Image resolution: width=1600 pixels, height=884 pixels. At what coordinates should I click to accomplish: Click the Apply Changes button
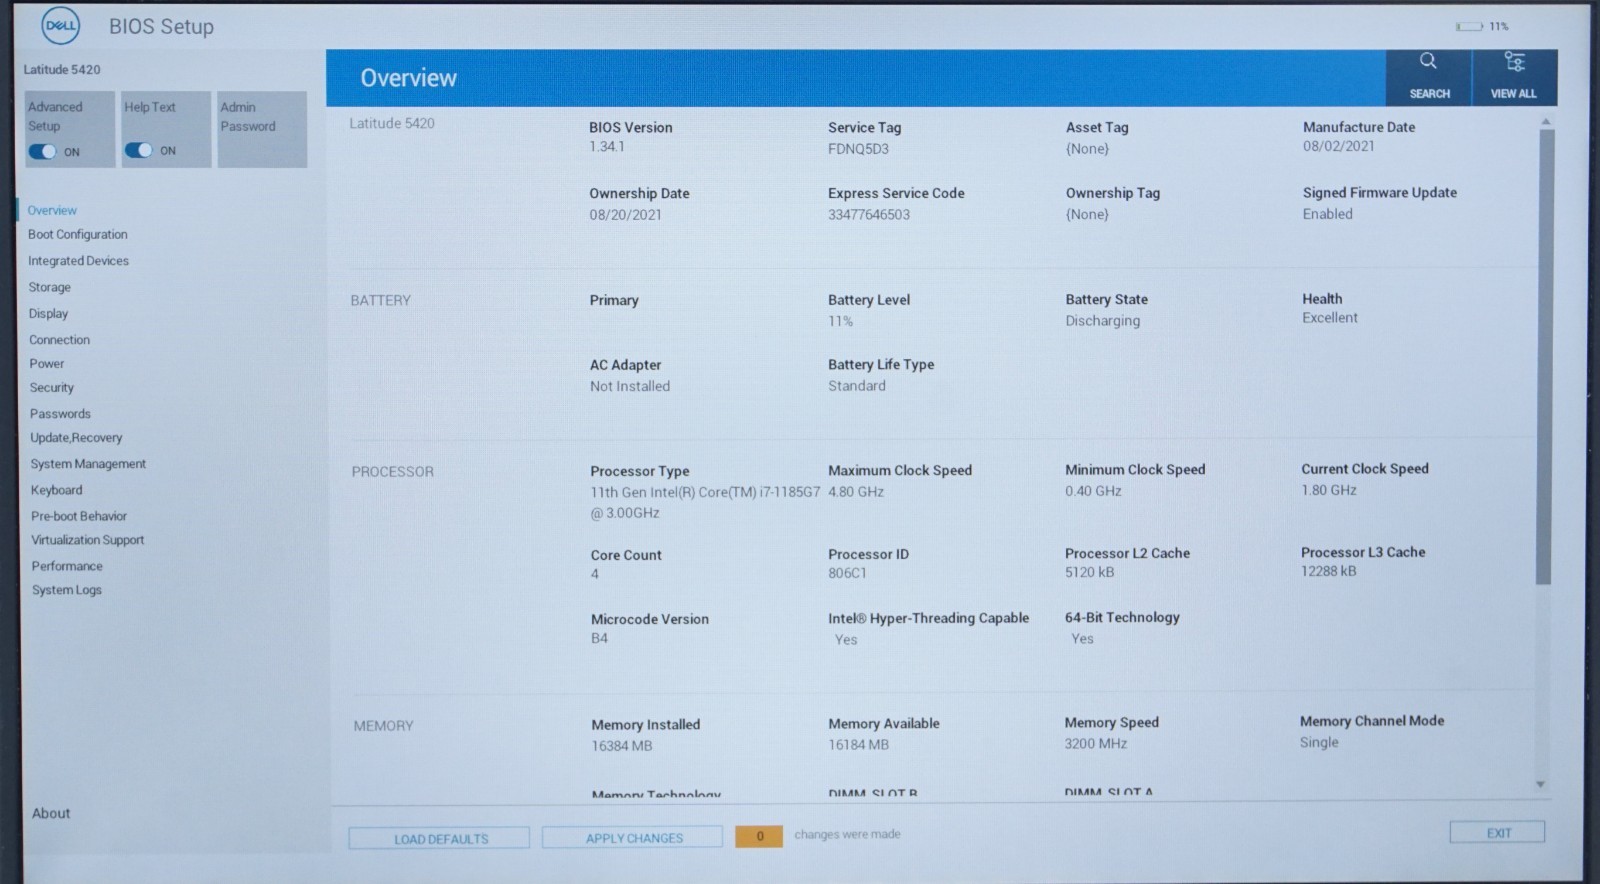(632, 837)
